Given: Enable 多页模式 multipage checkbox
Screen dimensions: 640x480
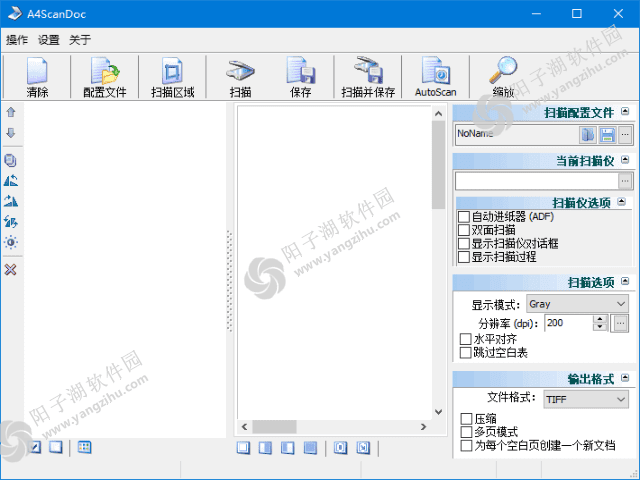Looking at the screenshot, I should tap(467, 432).
